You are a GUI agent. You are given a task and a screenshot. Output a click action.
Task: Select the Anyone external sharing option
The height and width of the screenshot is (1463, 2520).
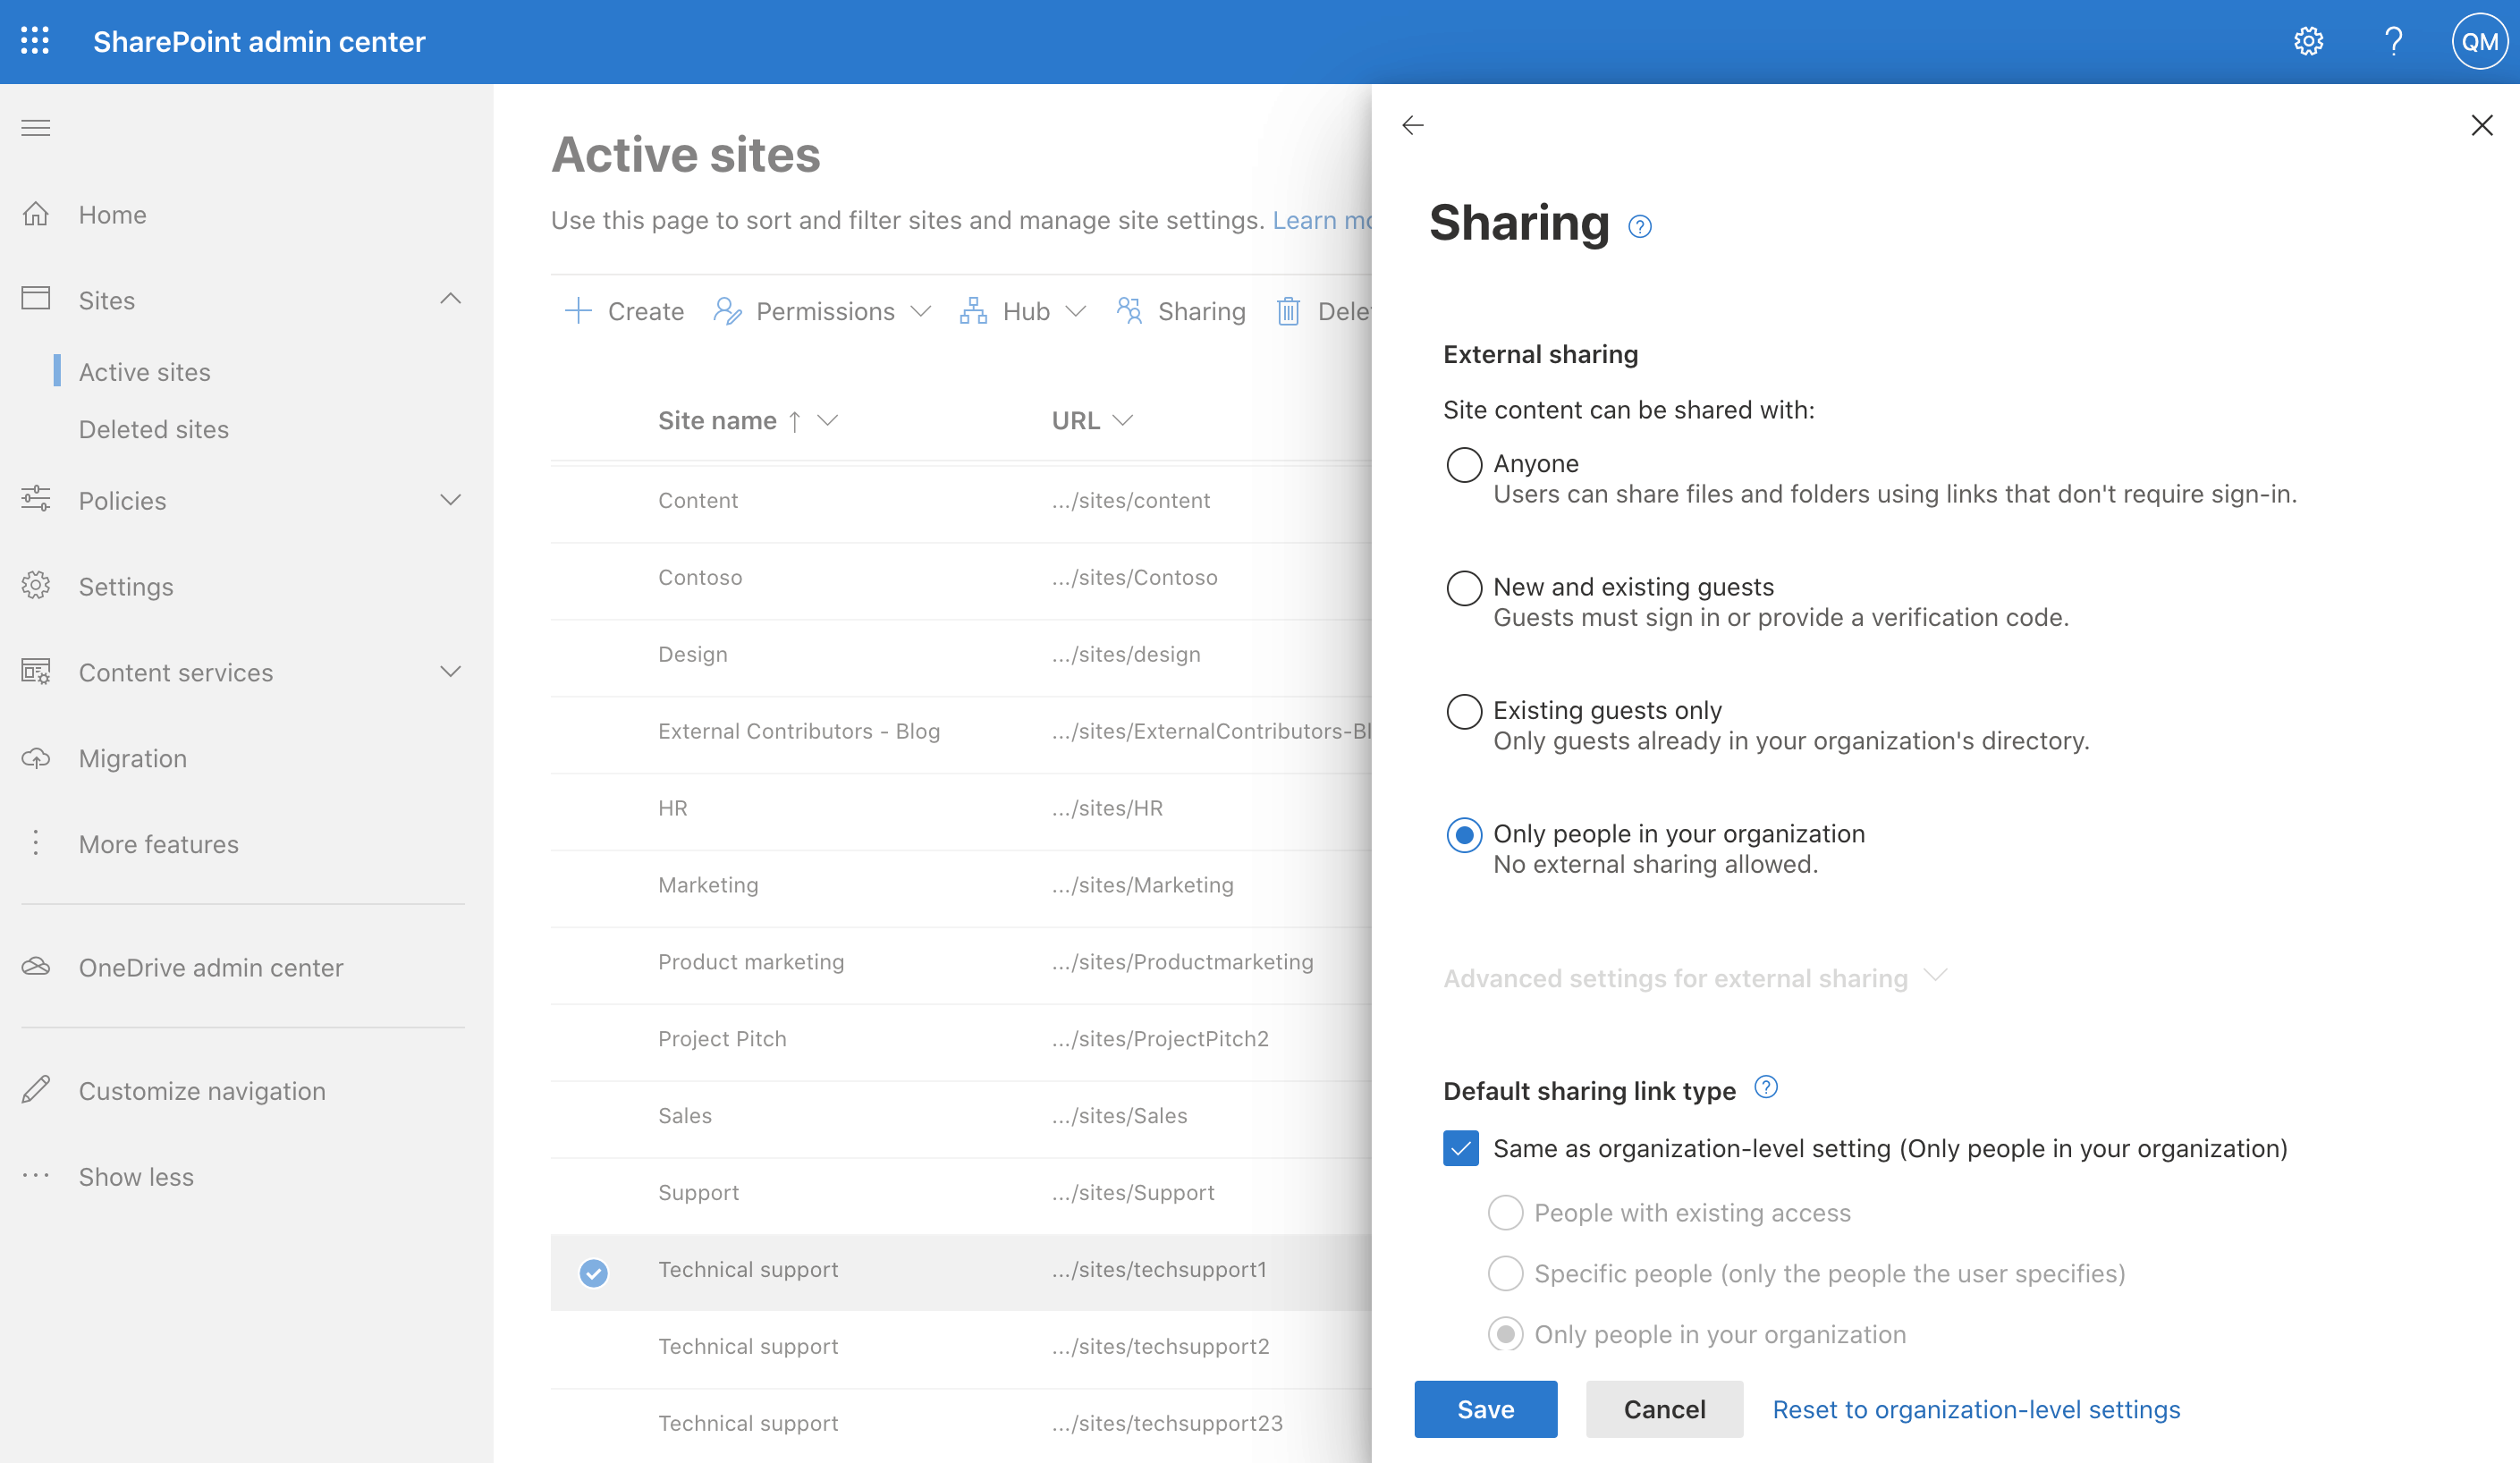point(1461,463)
